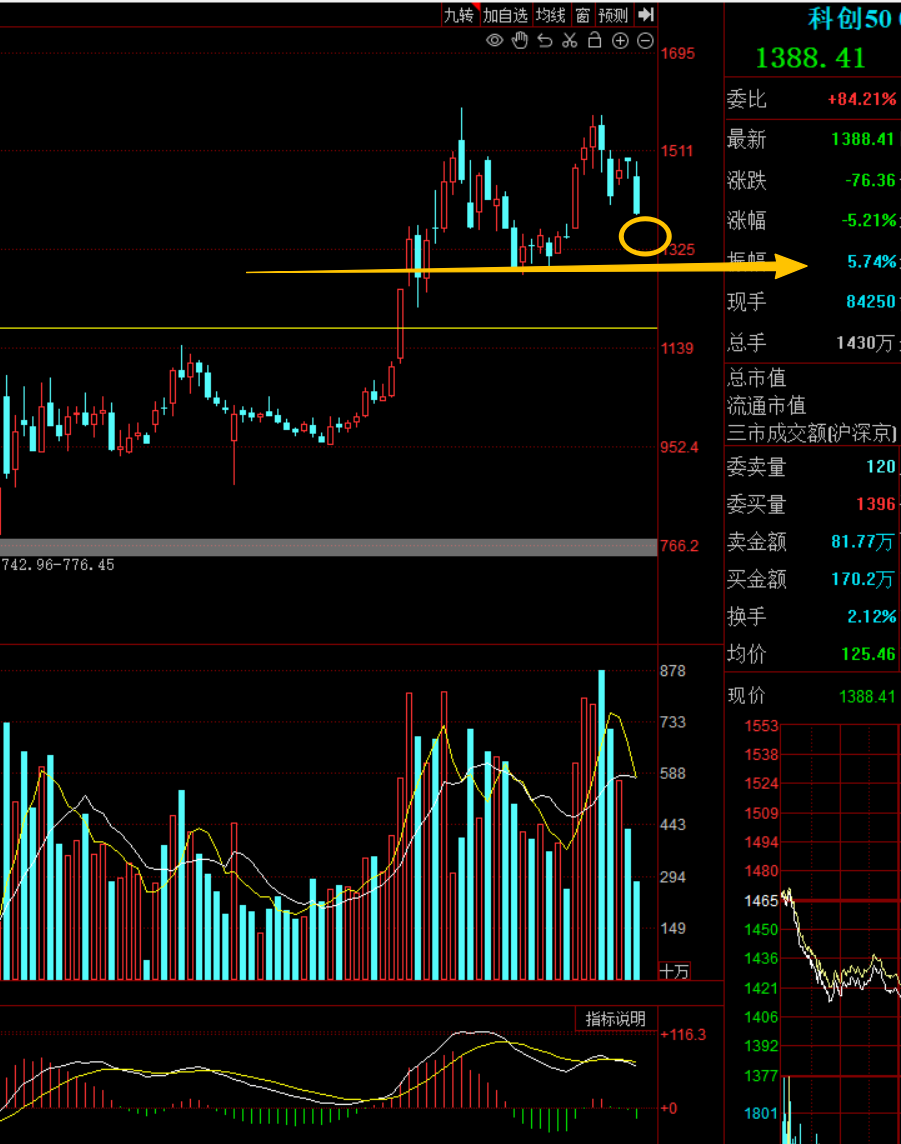The image size is (901, 1144).
Task: Open the 指标说明 indicator description
Action: pyautogui.click(x=616, y=1019)
